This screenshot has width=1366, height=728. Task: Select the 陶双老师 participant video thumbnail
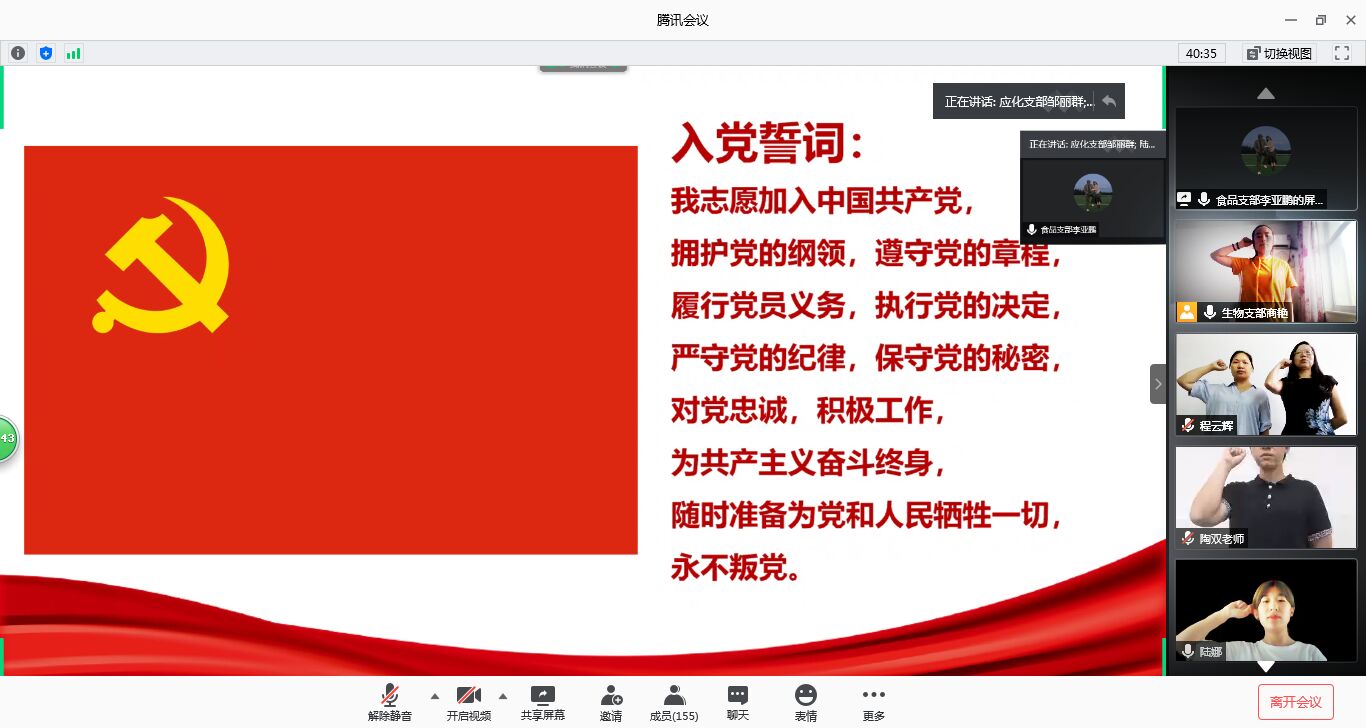click(1265, 497)
